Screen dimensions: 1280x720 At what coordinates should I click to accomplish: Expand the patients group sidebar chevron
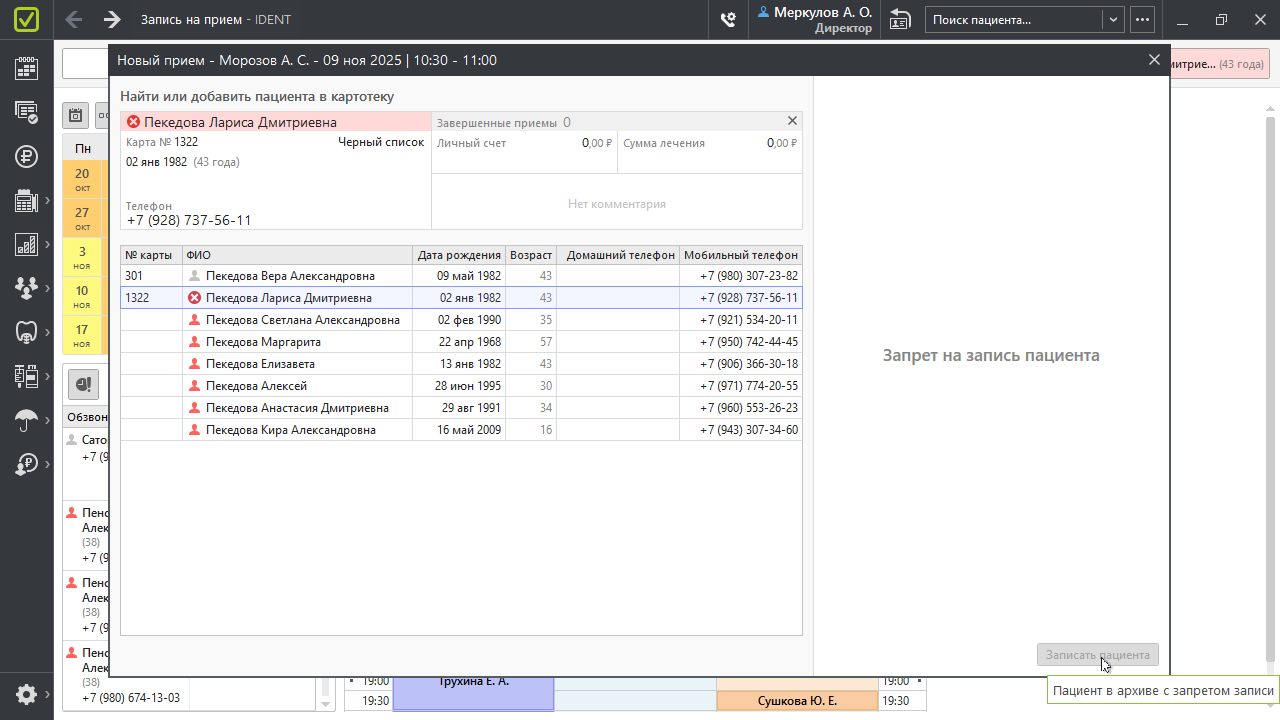coord(47,288)
